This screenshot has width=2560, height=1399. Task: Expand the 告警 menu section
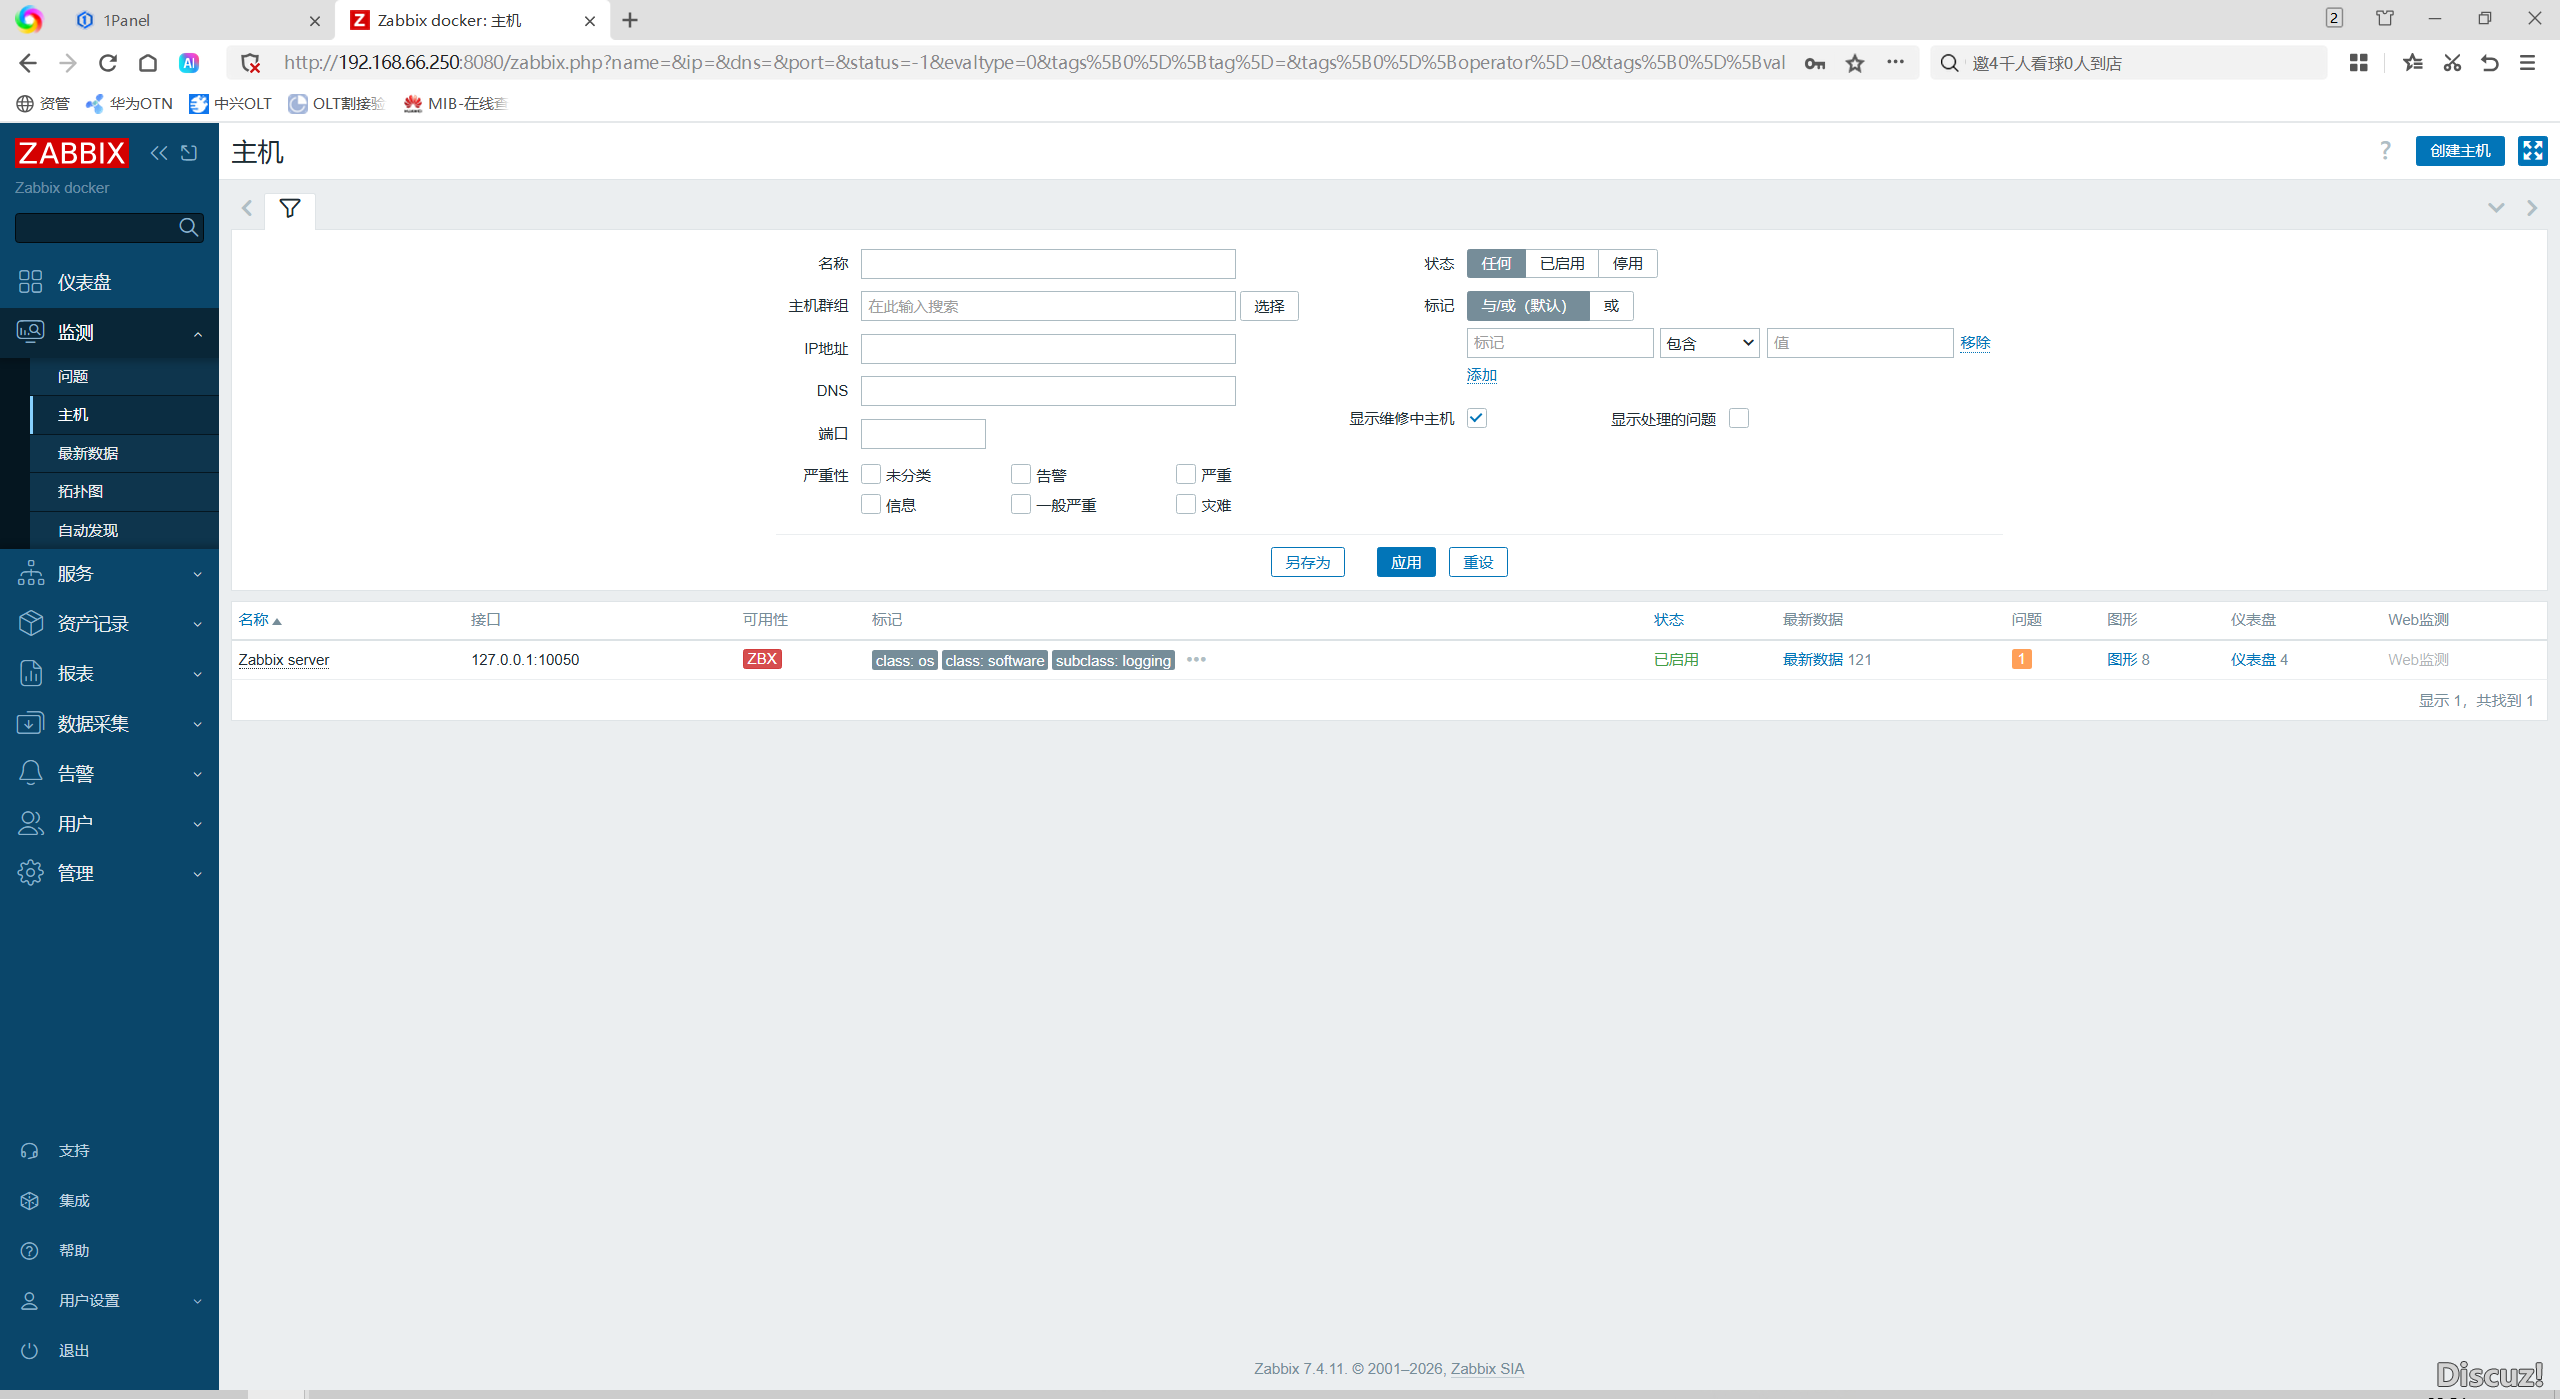tap(109, 773)
